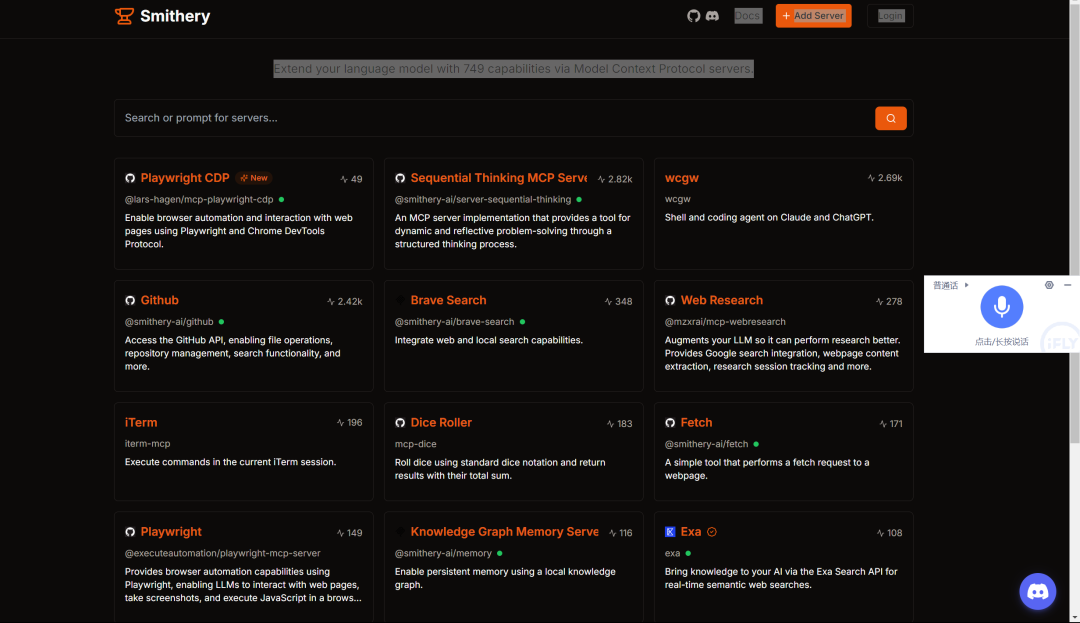The width and height of the screenshot is (1080, 623).
Task: Open the Dice Roller server link
Action: pos(441,423)
